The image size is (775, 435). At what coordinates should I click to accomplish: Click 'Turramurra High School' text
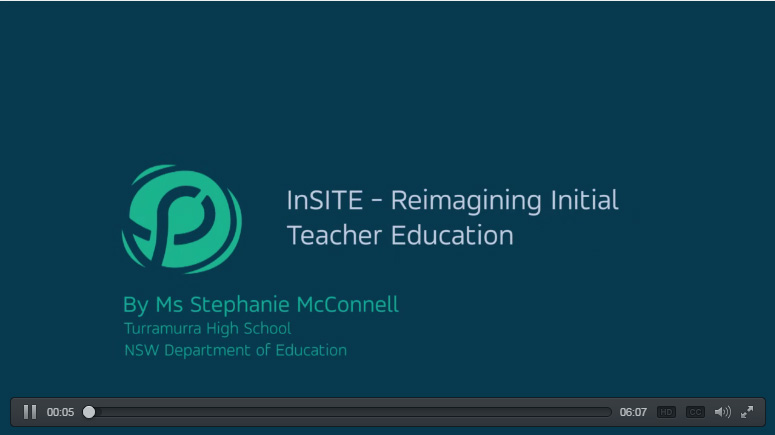click(x=208, y=329)
